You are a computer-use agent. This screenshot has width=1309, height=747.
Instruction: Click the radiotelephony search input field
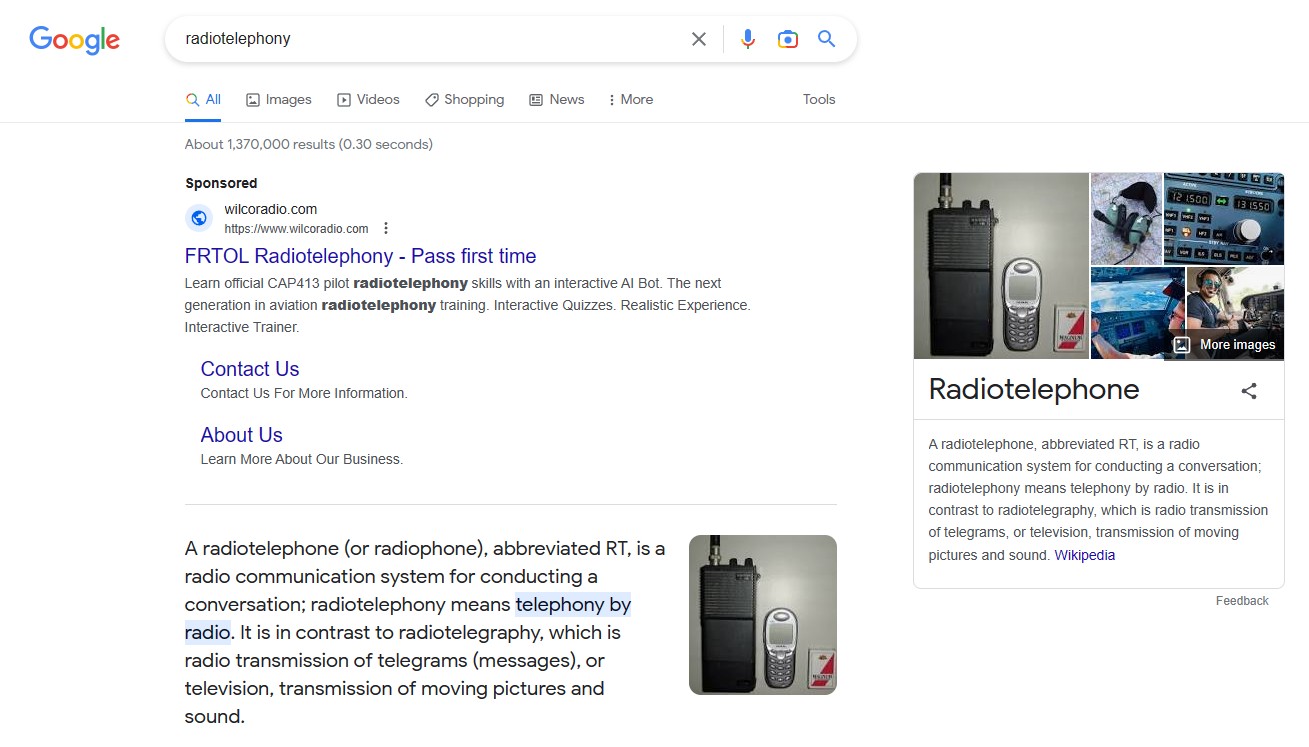click(430, 39)
